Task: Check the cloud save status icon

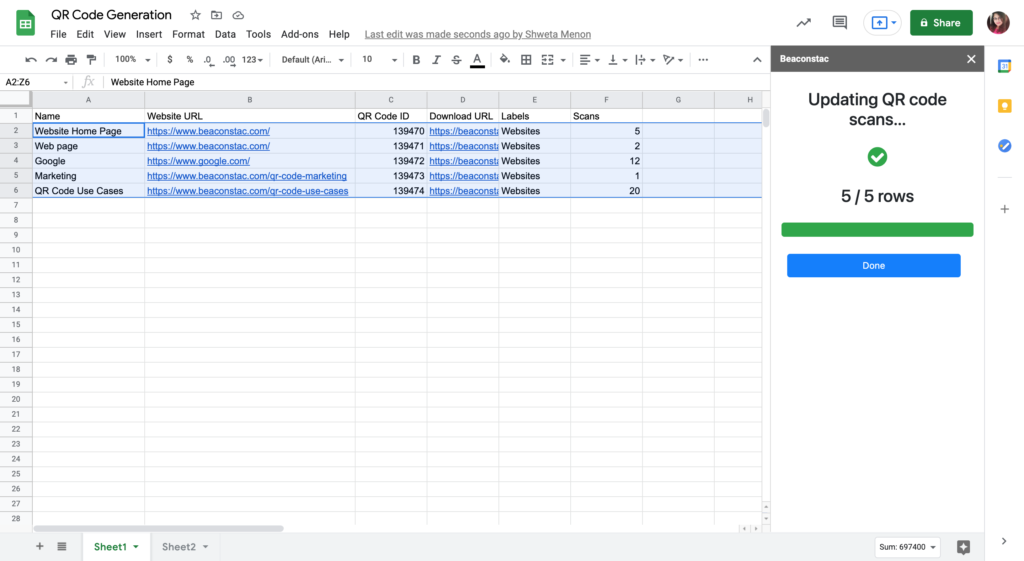Action: [238, 15]
